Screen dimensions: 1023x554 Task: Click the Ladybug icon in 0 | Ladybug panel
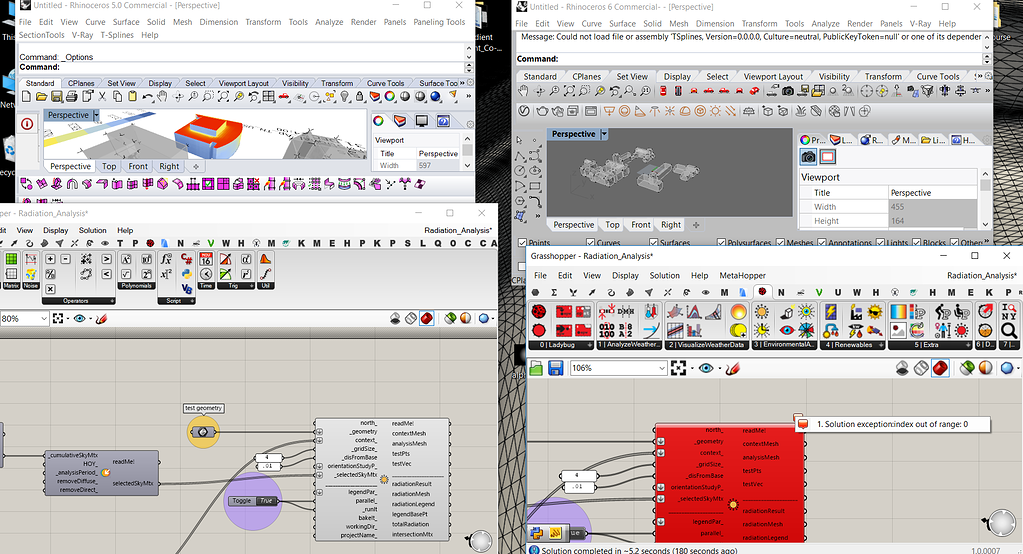pos(539,312)
